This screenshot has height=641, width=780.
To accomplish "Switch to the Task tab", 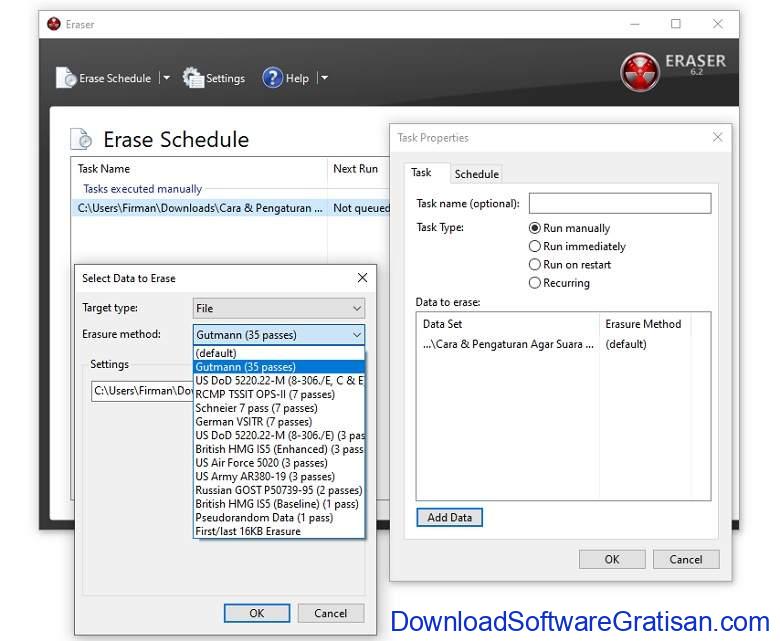I will [421, 173].
